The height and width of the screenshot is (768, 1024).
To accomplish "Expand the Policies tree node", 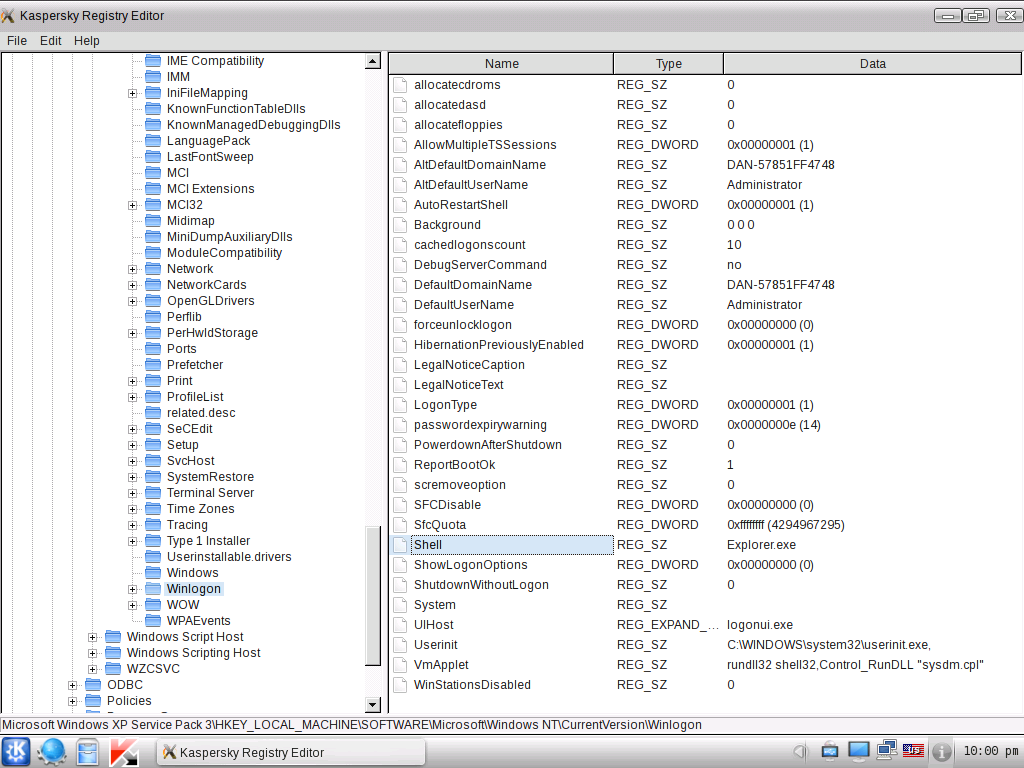I will (72, 701).
